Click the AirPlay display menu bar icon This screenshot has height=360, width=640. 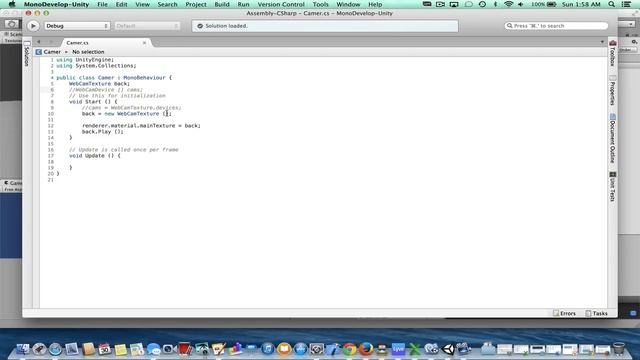point(454,4)
